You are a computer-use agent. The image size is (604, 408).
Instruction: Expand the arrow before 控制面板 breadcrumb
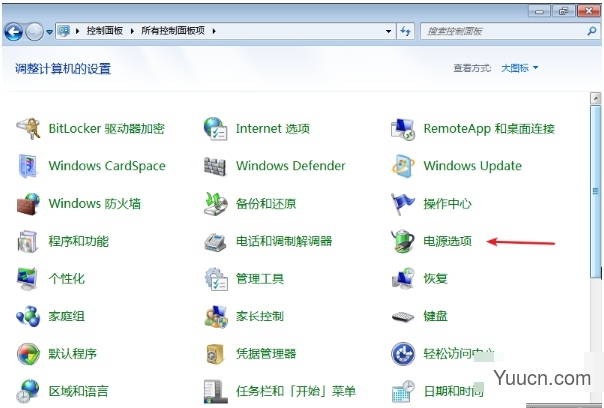point(77,31)
